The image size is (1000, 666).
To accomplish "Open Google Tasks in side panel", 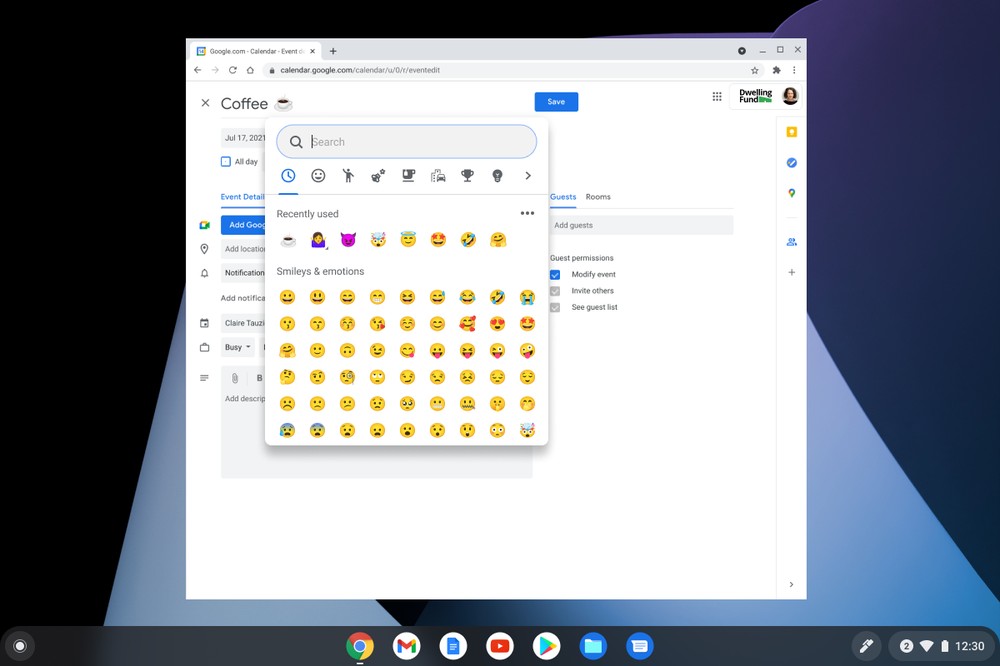I will pos(791,162).
